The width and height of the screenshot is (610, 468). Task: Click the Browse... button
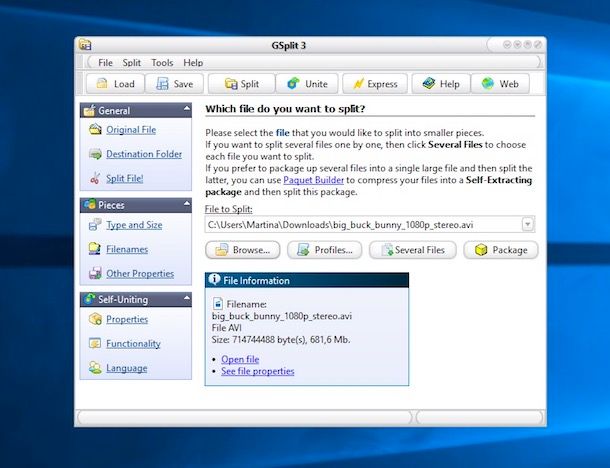pos(242,250)
